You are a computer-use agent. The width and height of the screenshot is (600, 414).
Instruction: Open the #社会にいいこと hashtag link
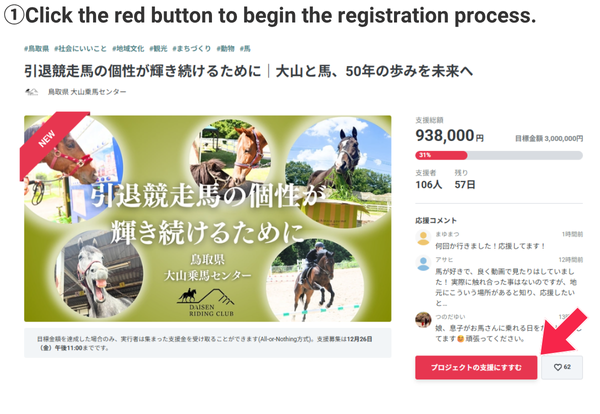click(x=80, y=49)
